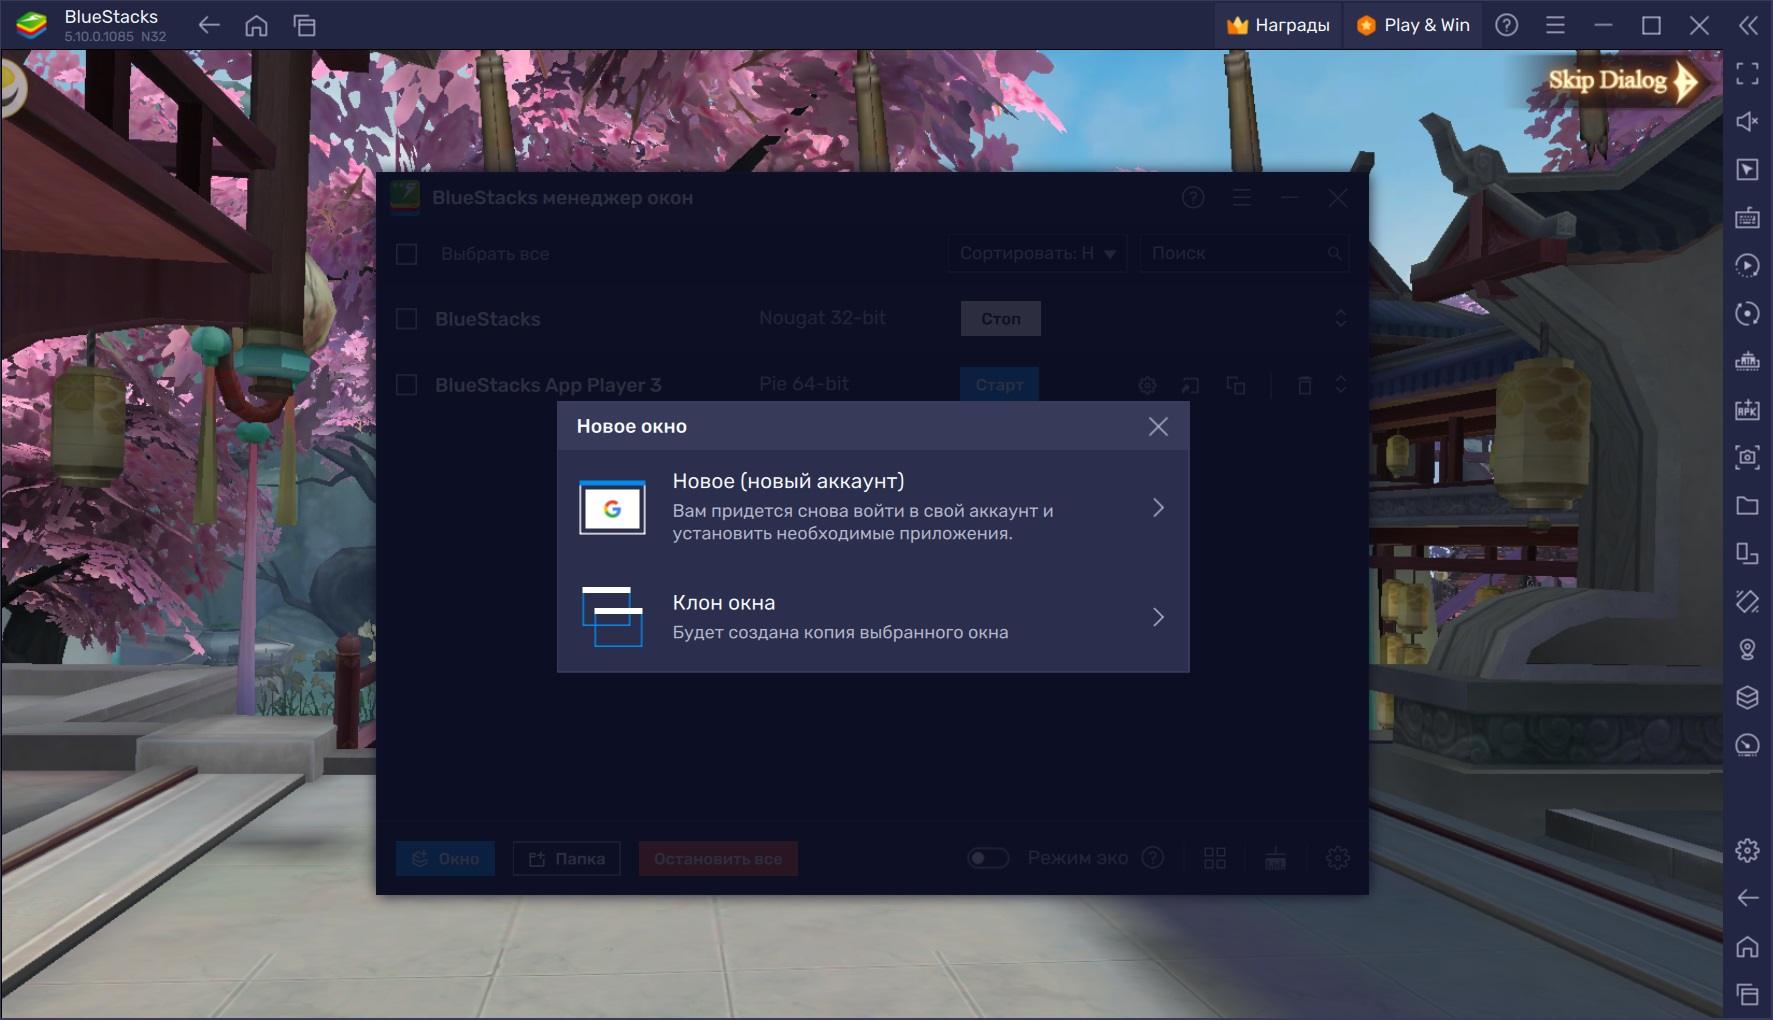Open Награды rewards button
The width and height of the screenshot is (1773, 1020).
click(x=1278, y=25)
